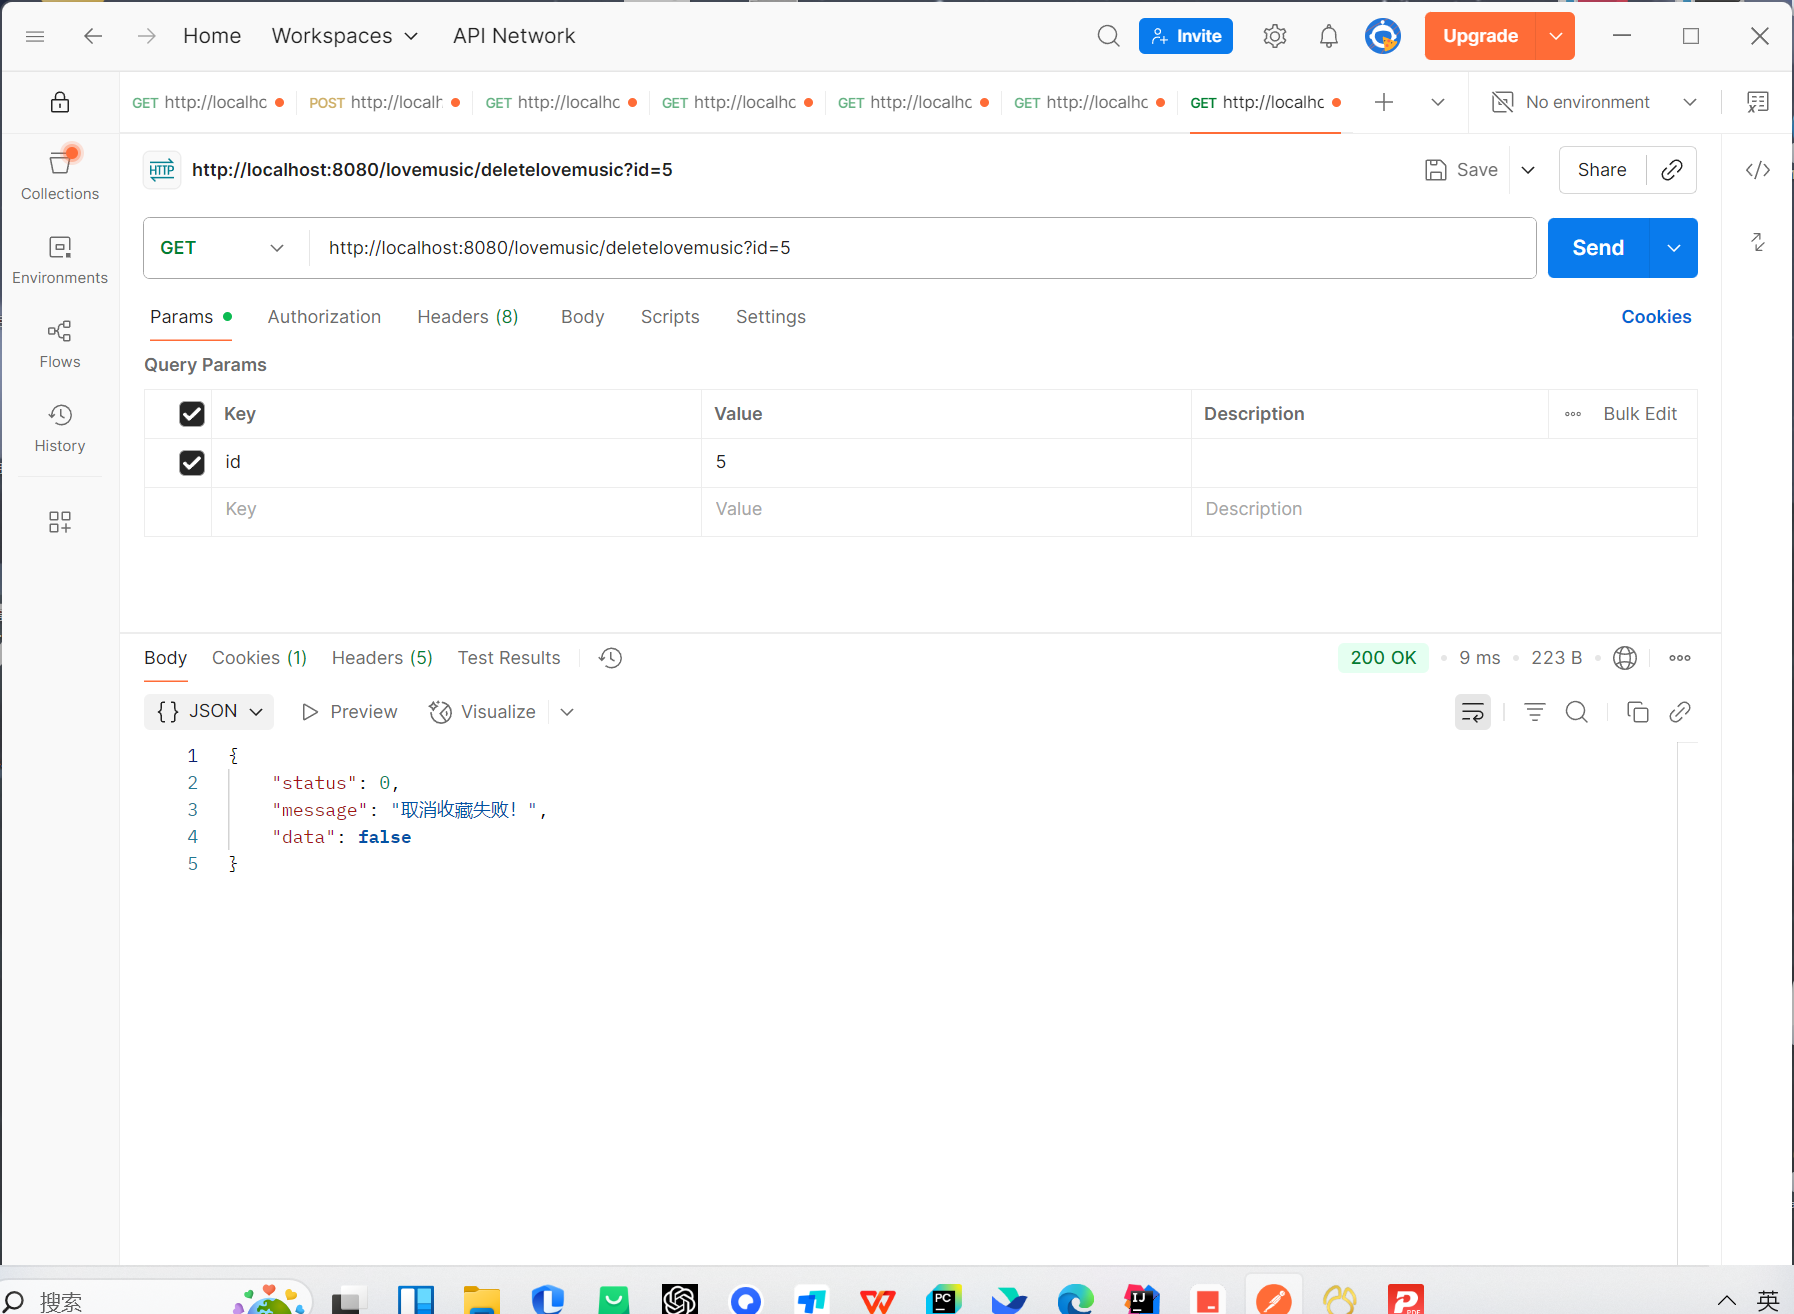Open the response more options ellipsis
This screenshot has height=1314, width=1794.
pyautogui.click(x=1680, y=658)
